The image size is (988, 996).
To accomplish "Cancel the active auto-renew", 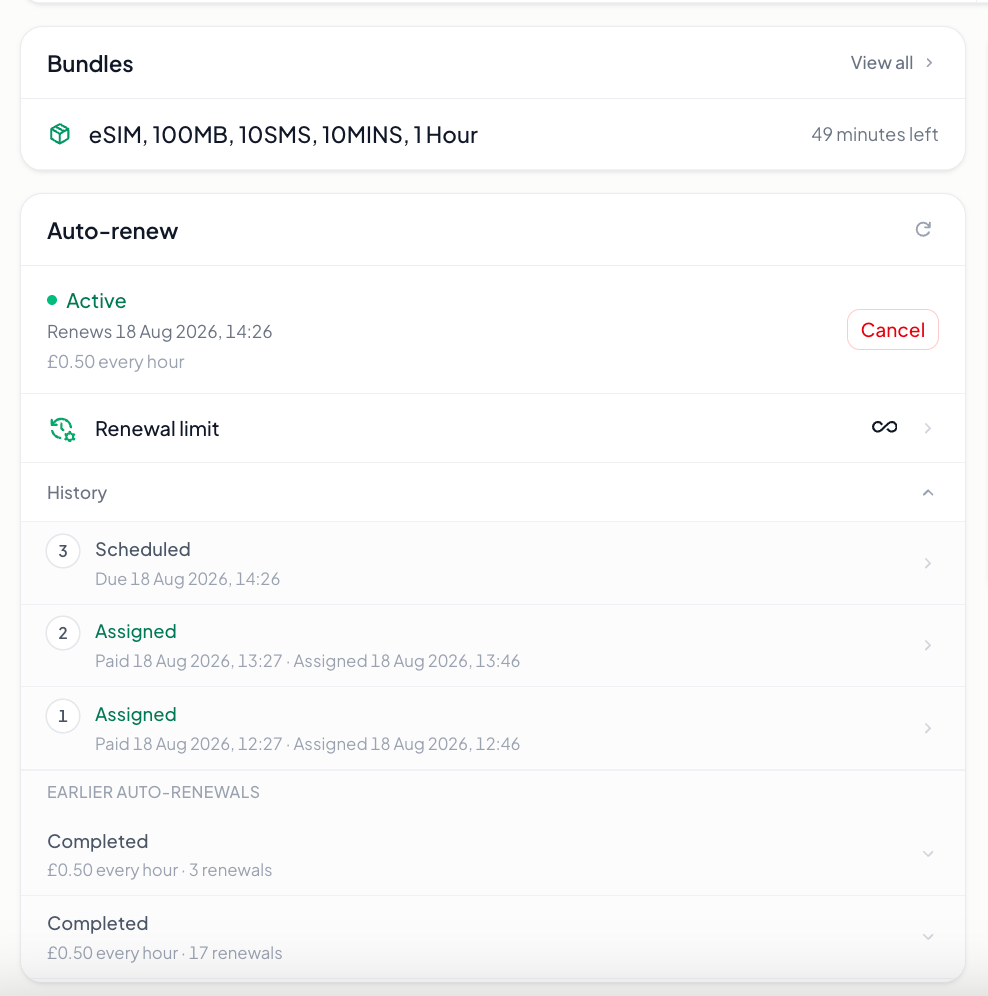I will click(892, 330).
